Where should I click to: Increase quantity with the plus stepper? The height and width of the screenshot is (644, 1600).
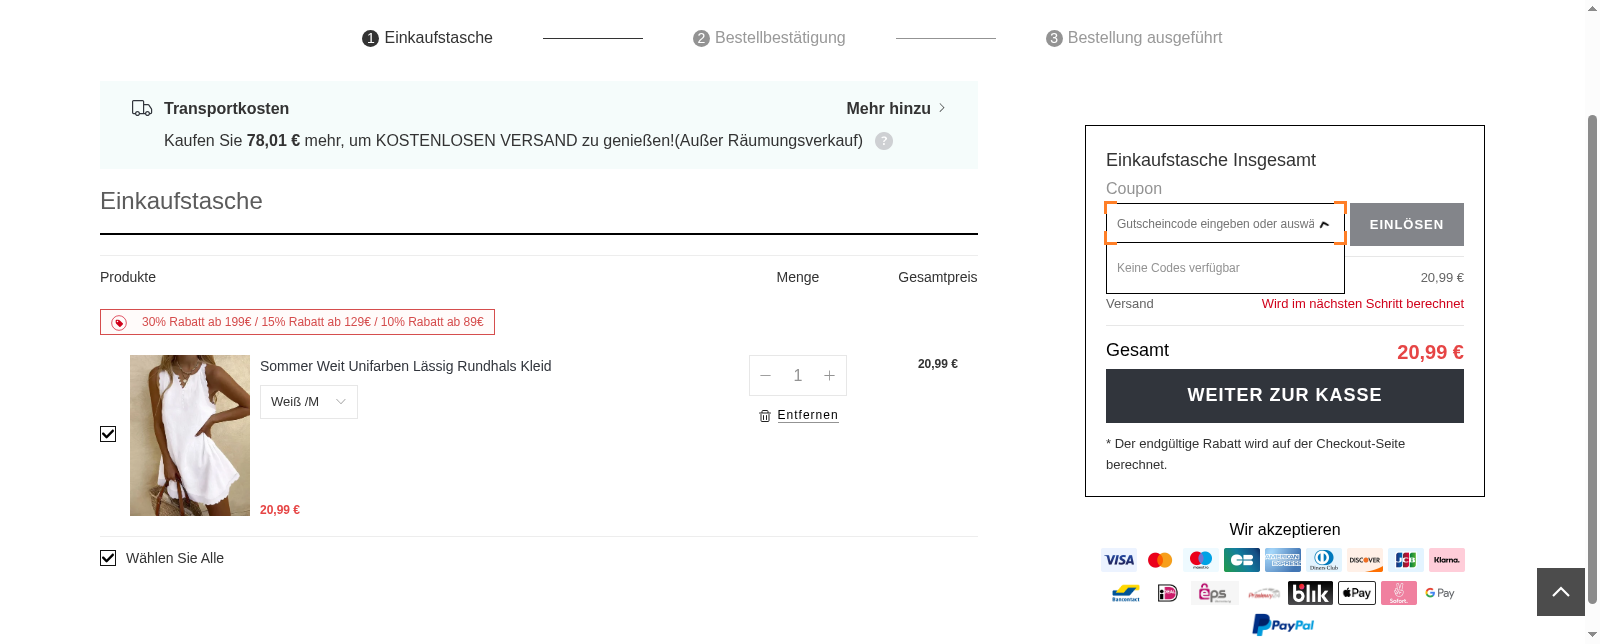829,375
